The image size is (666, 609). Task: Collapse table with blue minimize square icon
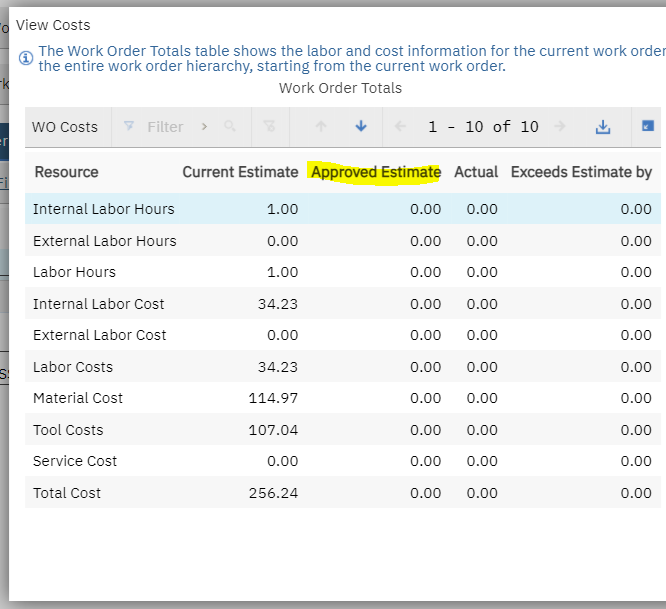tap(648, 126)
